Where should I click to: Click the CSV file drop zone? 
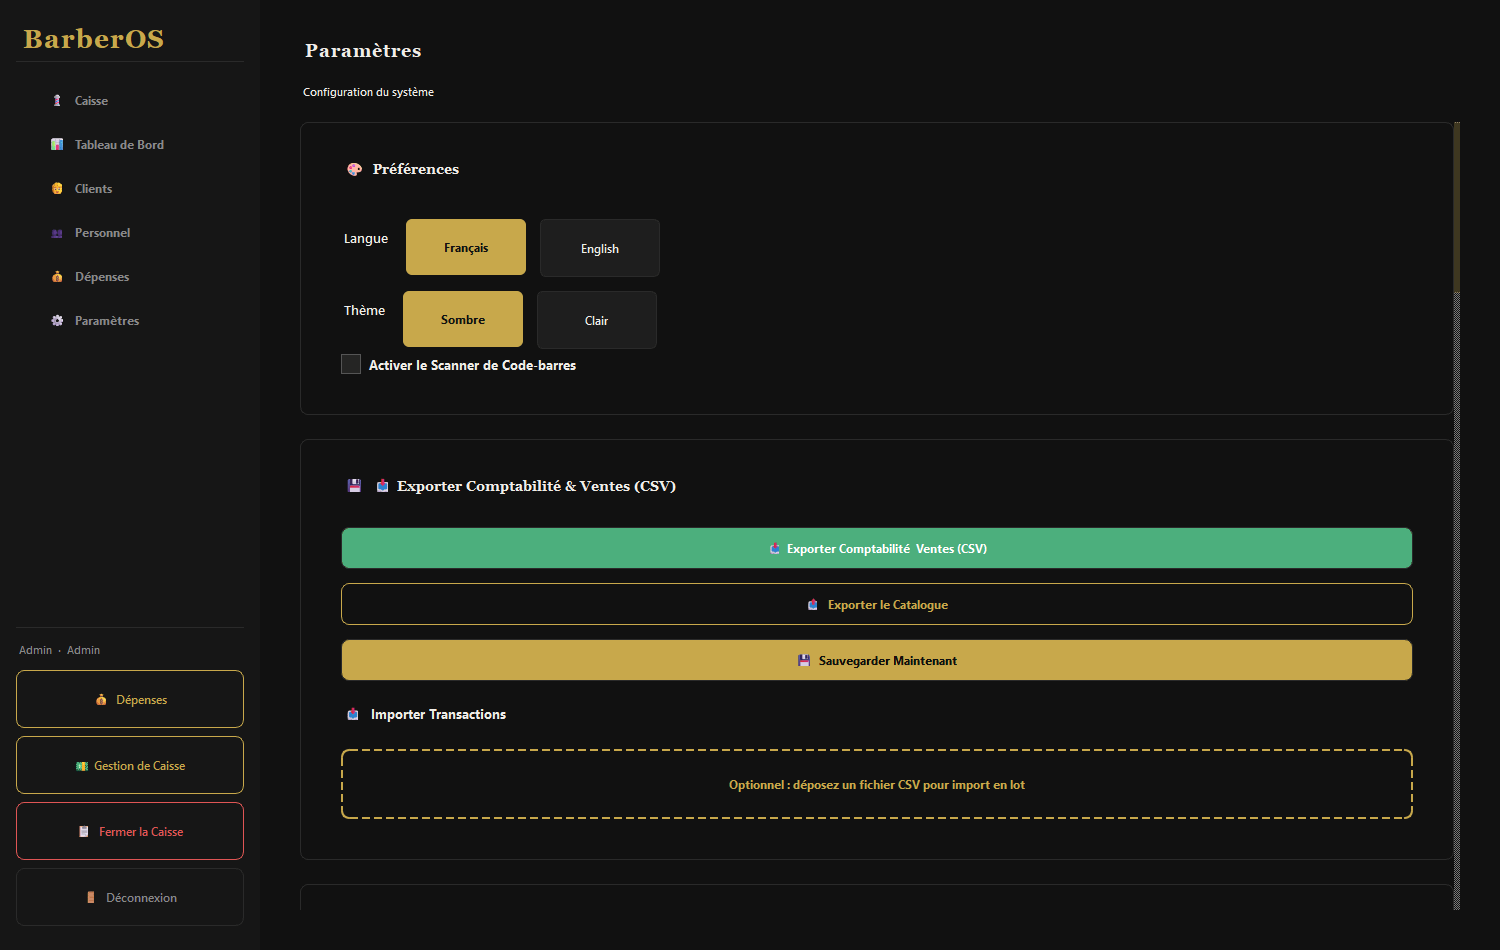[877, 784]
